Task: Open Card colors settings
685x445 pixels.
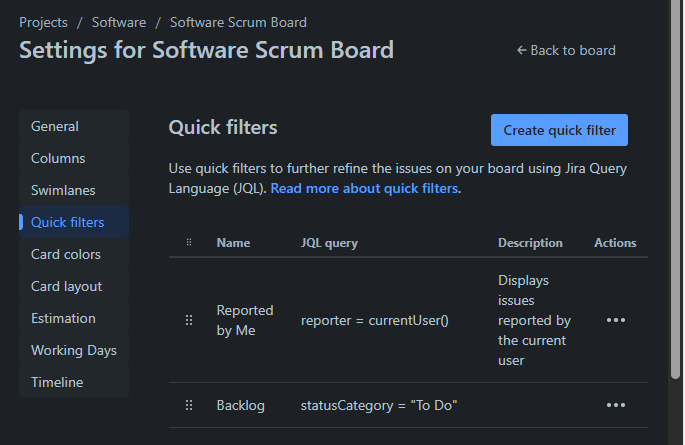Action: coord(74,254)
